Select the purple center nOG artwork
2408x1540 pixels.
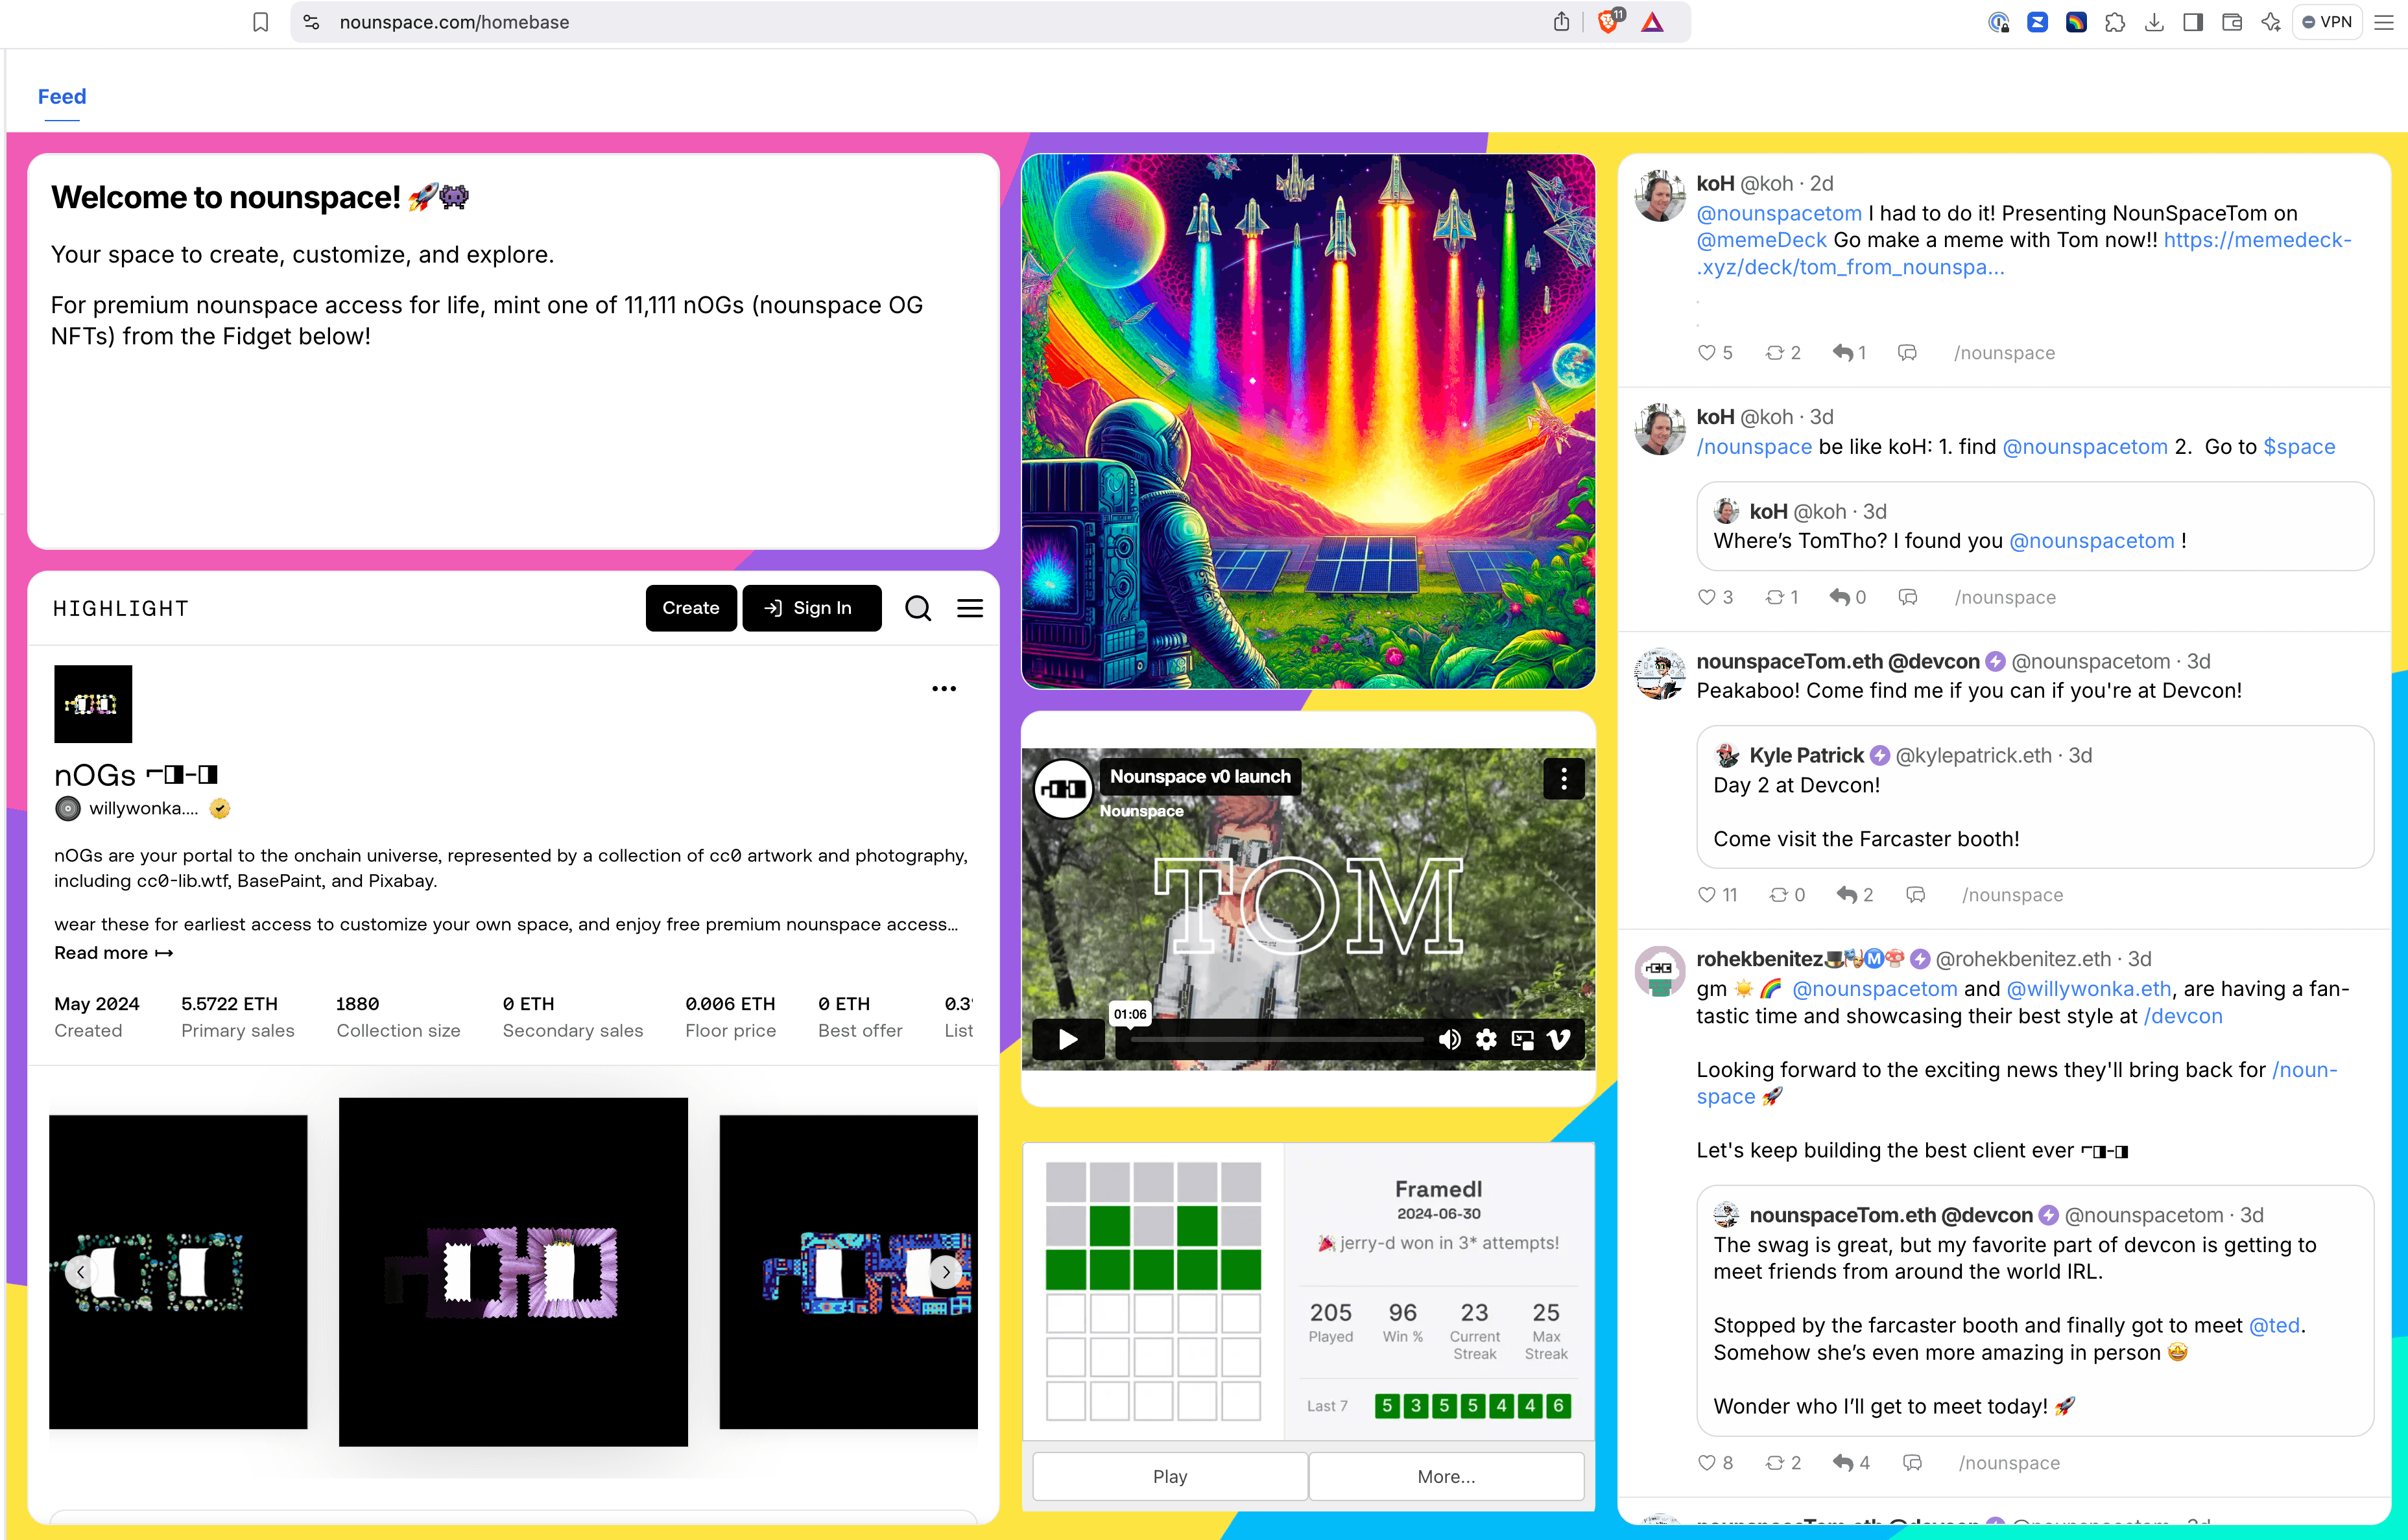coord(513,1272)
